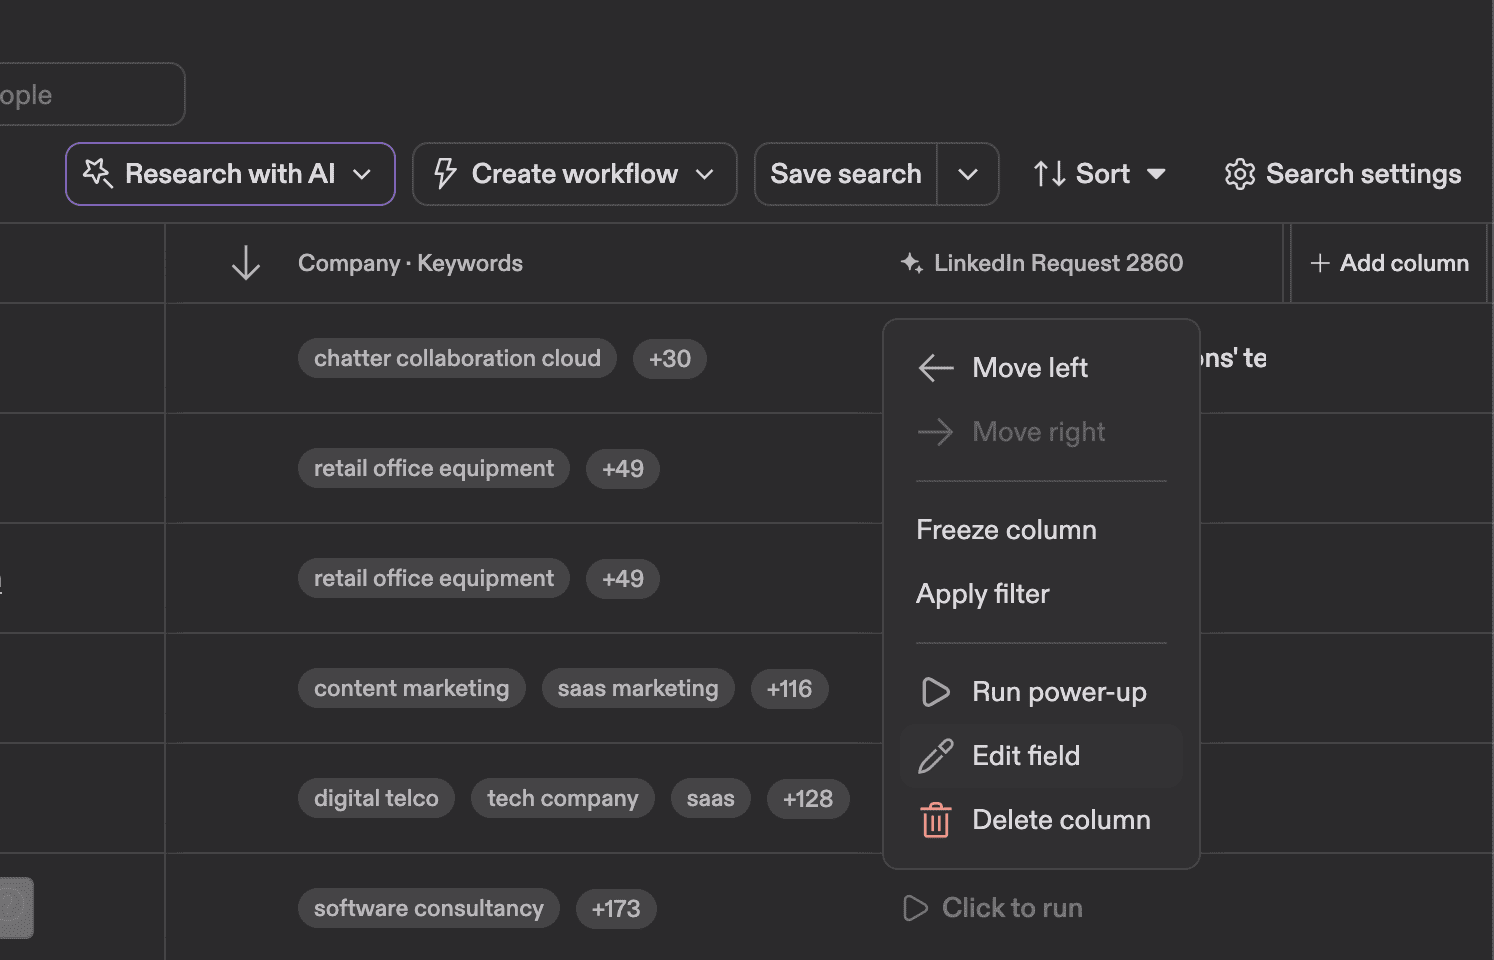This screenshot has height=960, width=1494.
Task: Open the Create workflow menu
Action: (575, 174)
